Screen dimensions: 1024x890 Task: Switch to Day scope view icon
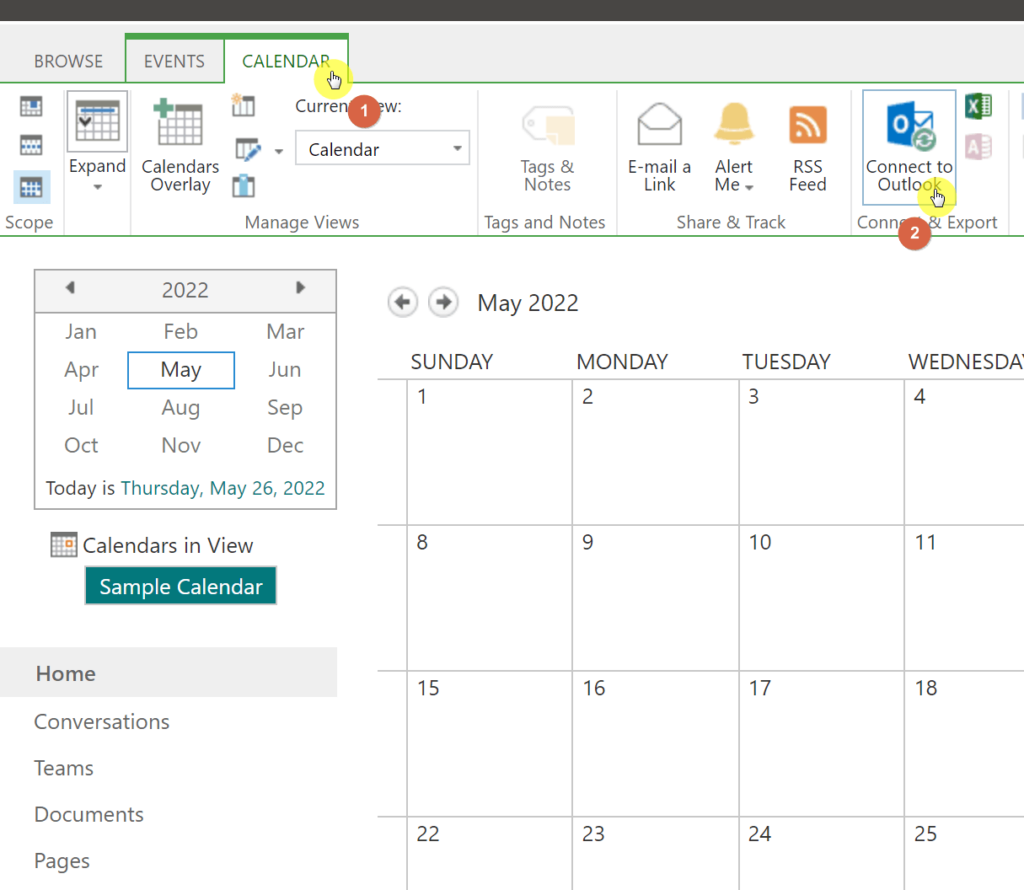point(31,106)
